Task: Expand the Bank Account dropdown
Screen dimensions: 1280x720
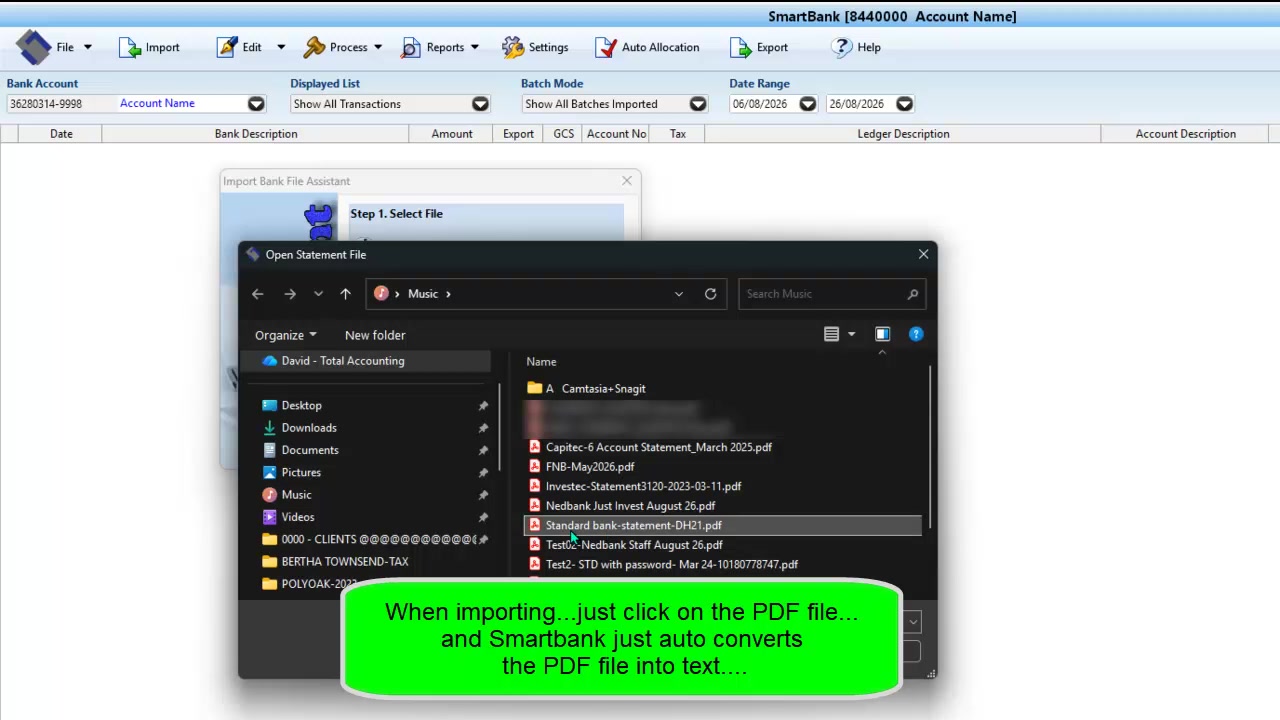Action: (x=256, y=104)
